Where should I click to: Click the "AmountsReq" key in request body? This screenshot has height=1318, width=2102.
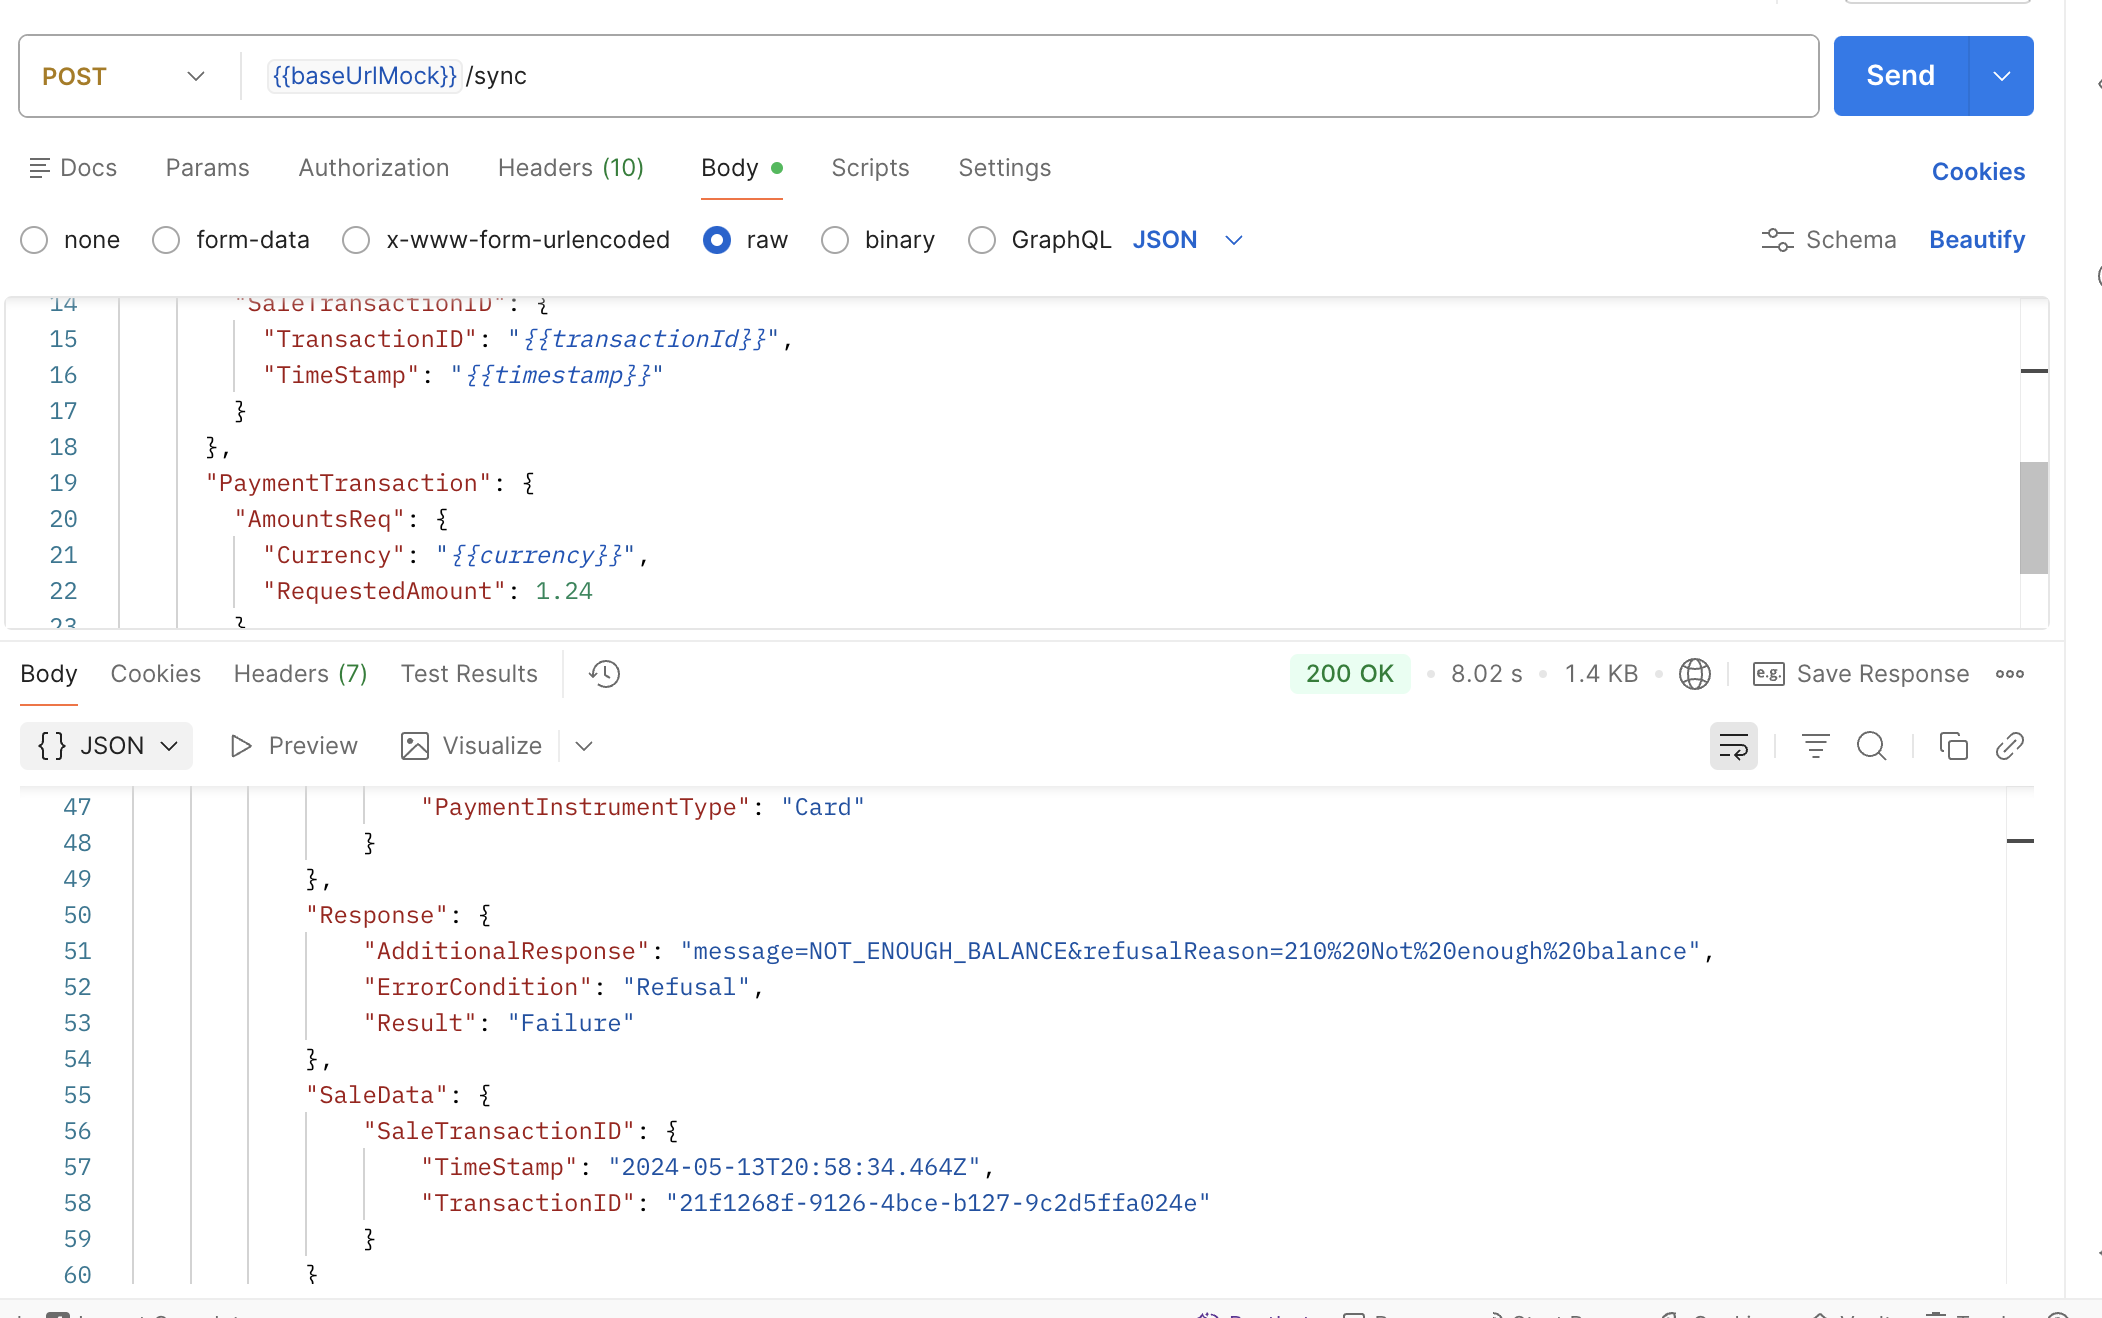[x=319, y=520]
